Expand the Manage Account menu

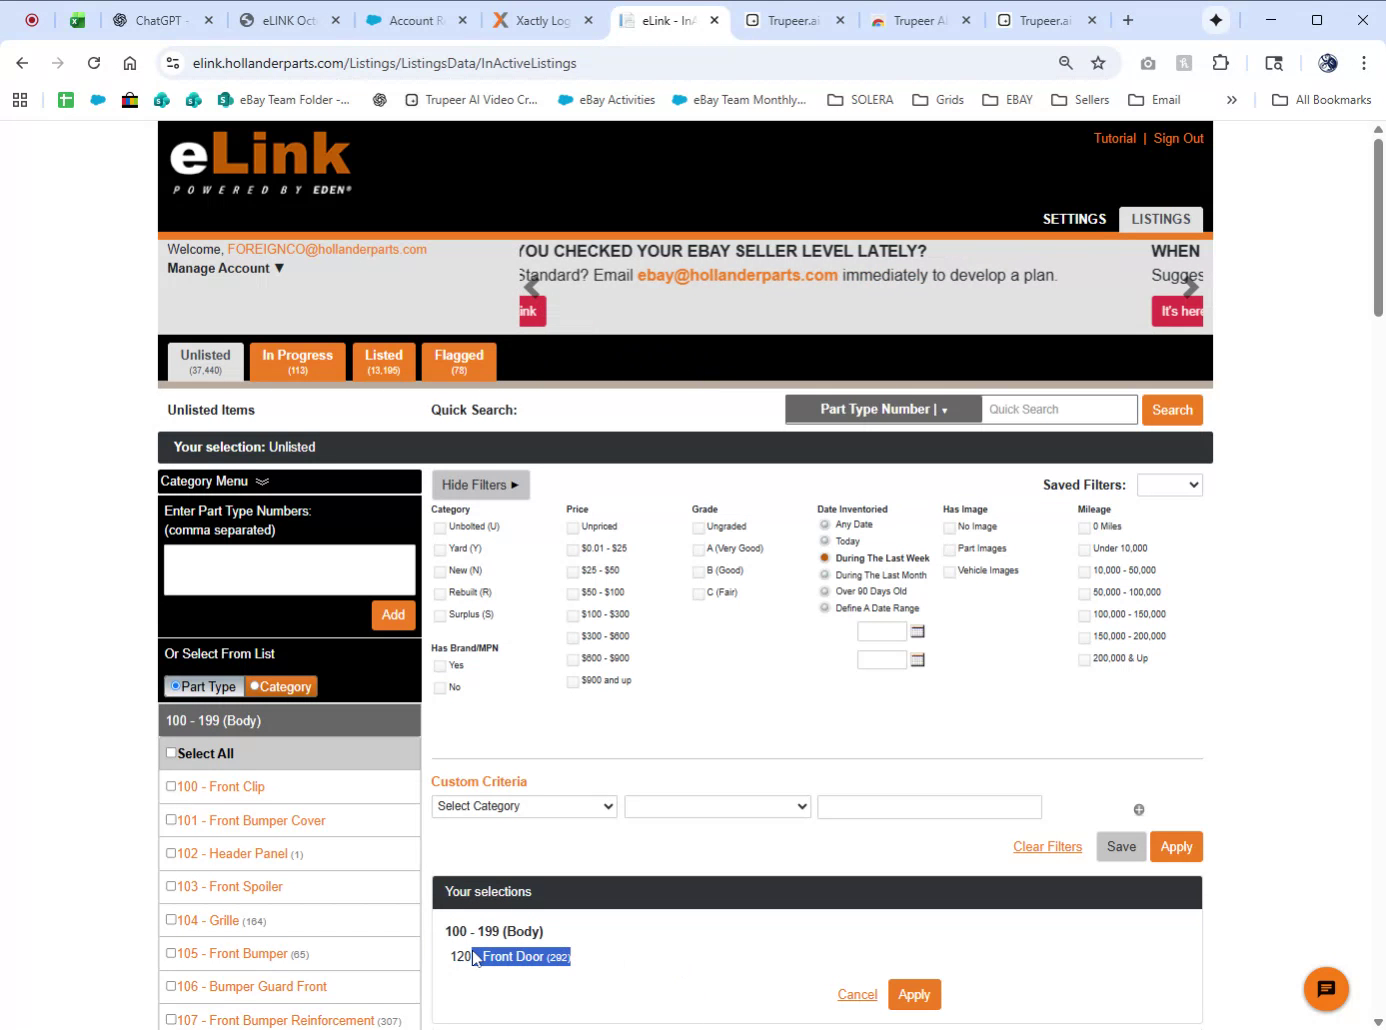pyautogui.click(x=226, y=268)
